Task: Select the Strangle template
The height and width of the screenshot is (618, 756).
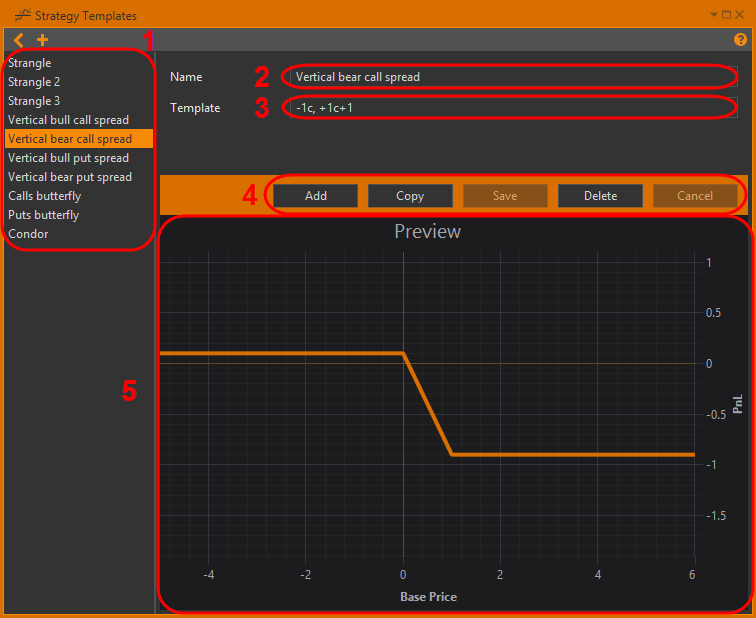Action: pyautogui.click(x=30, y=63)
